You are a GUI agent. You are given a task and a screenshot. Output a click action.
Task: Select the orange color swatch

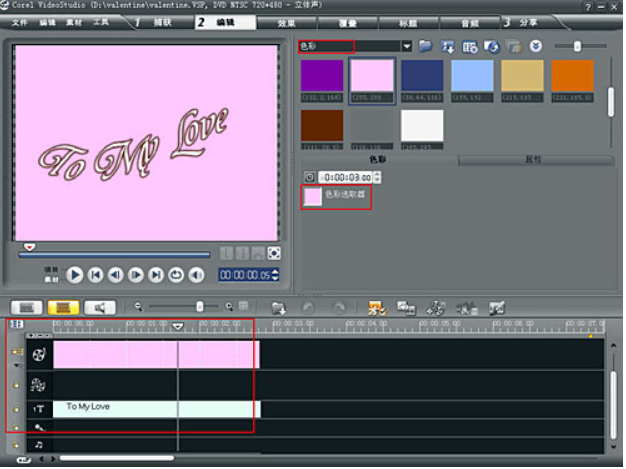point(571,76)
